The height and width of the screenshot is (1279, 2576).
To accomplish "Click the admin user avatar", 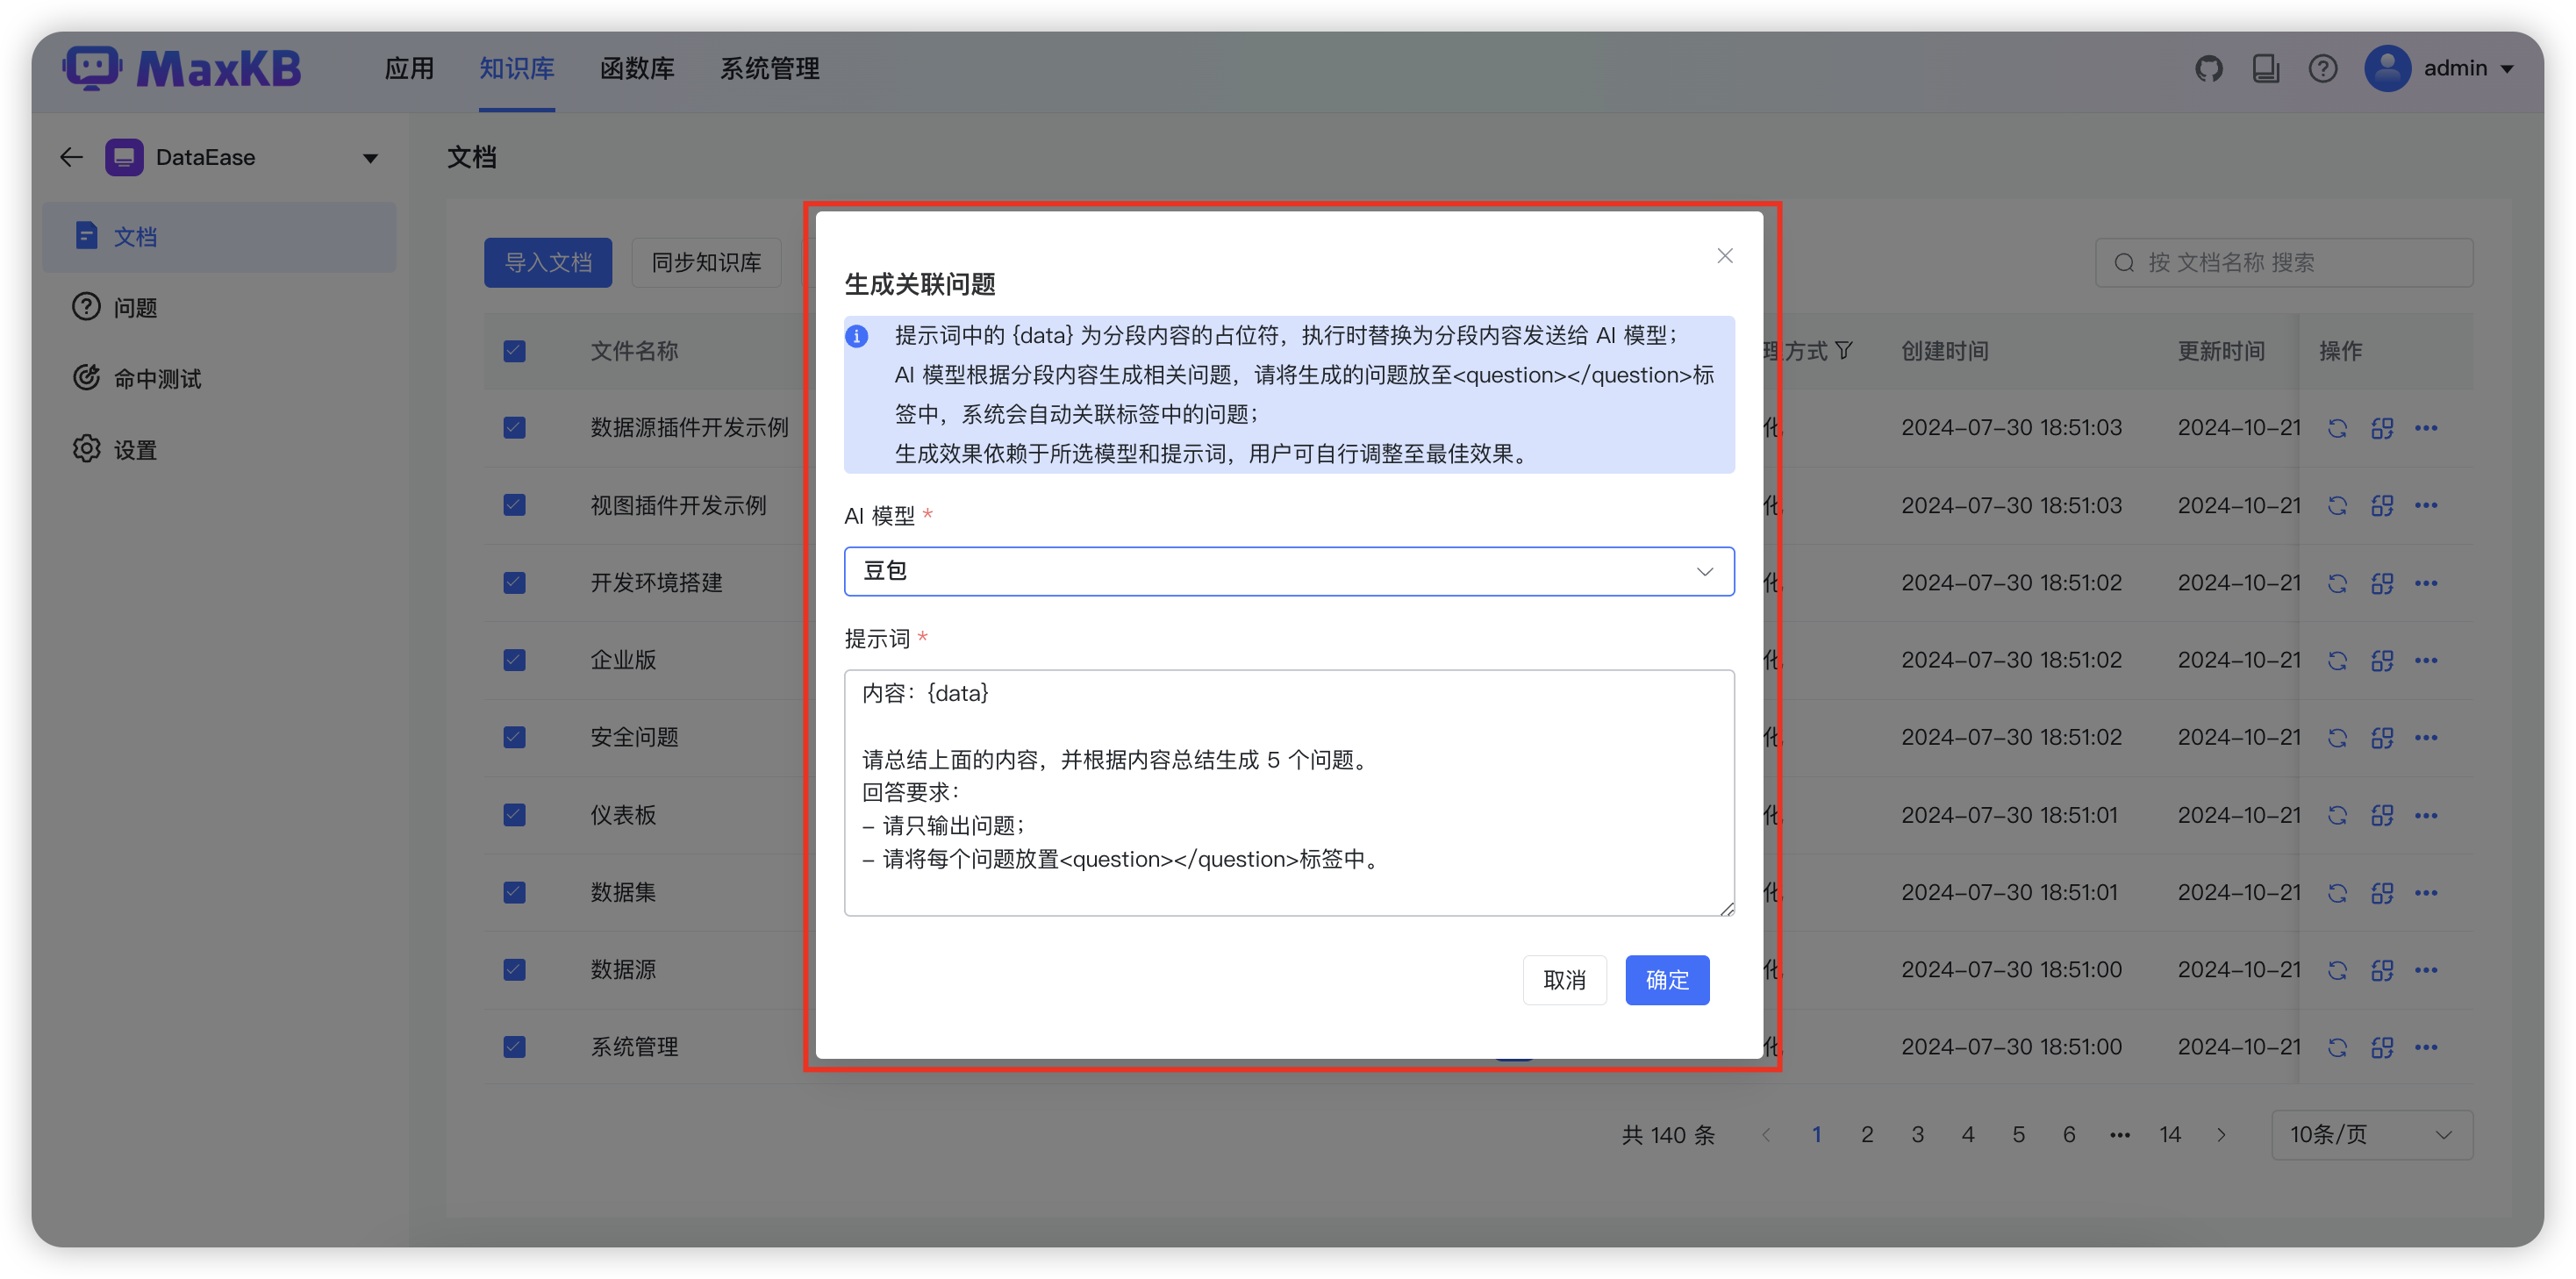I will (2387, 69).
